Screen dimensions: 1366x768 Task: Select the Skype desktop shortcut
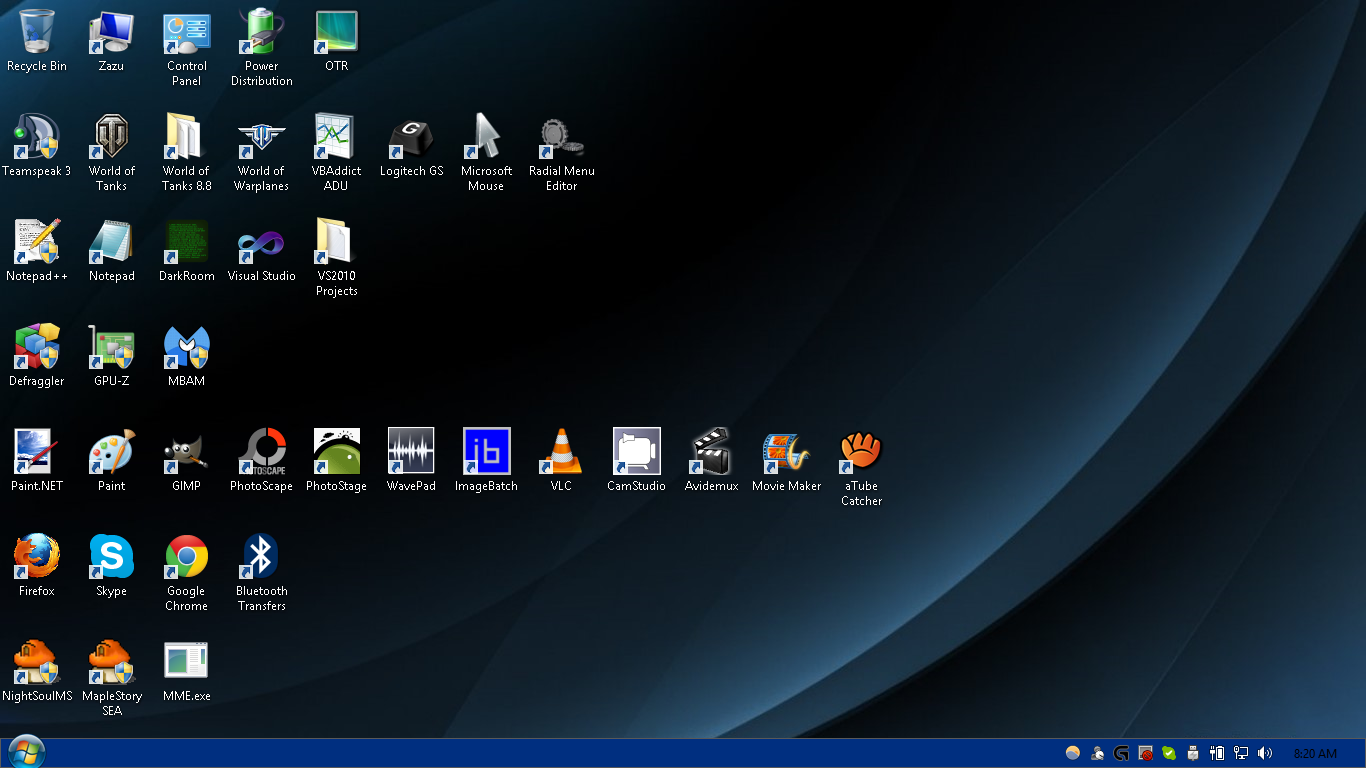click(111, 557)
